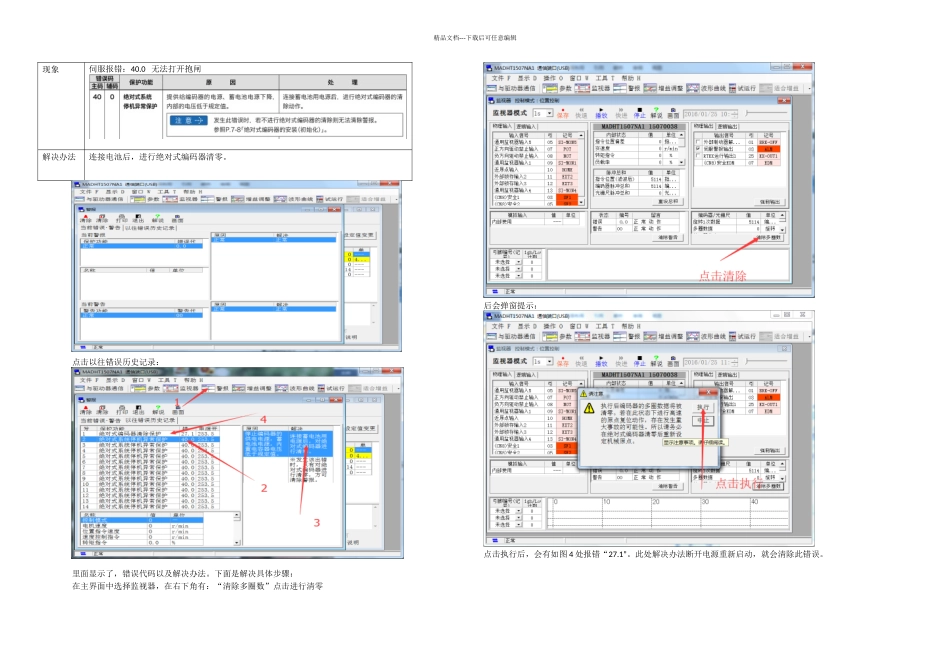950x672 pixels.
Task: Select 逻辑输出 tab in 点击清除 monitor screenshot
Action: point(728,126)
